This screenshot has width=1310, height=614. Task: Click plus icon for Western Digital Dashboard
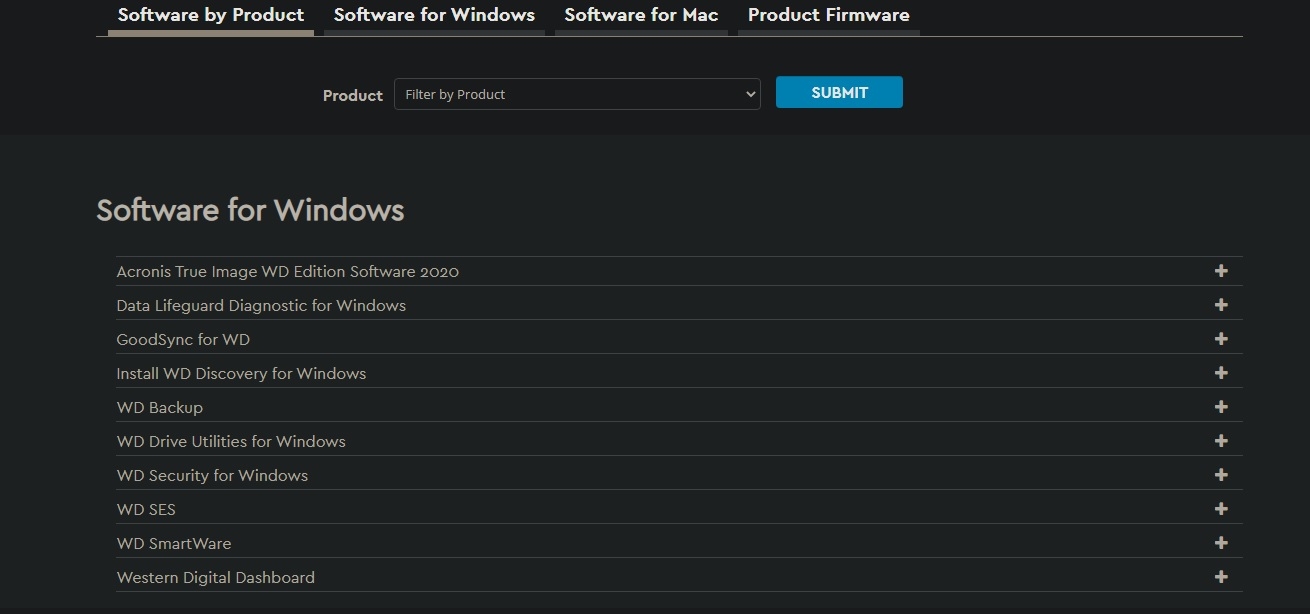1220,577
